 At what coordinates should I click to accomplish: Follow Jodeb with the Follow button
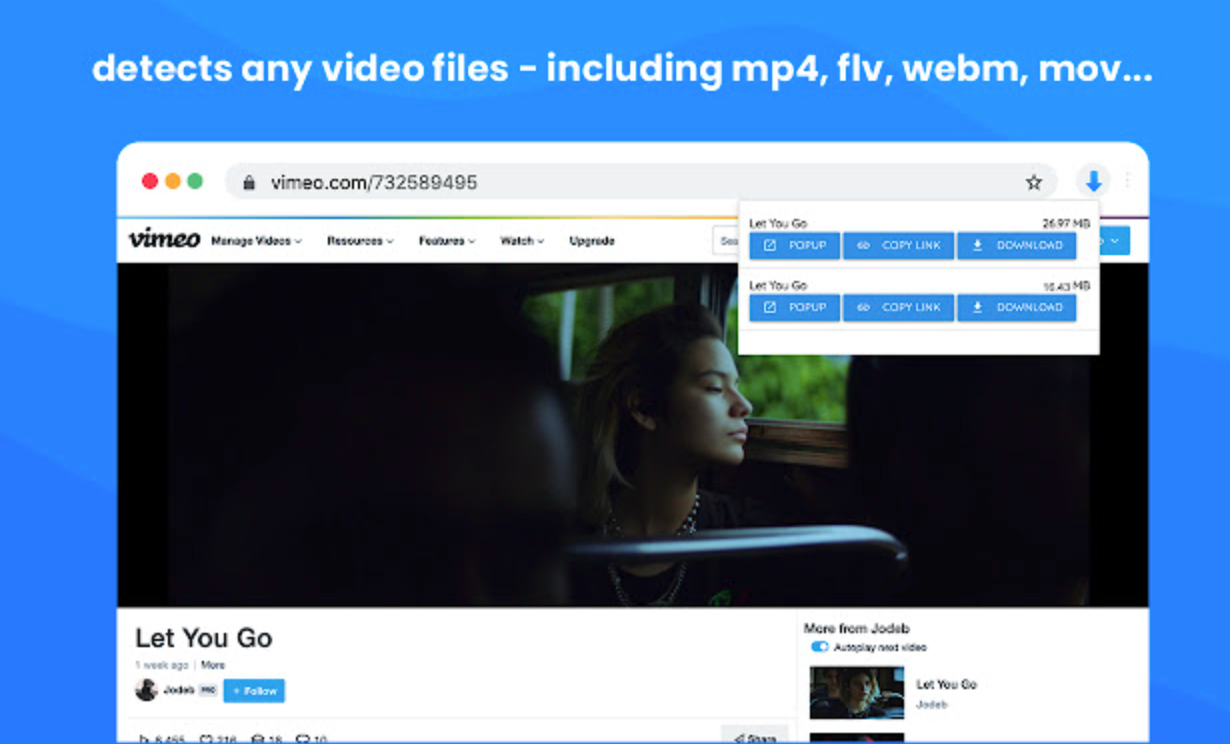coord(254,691)
